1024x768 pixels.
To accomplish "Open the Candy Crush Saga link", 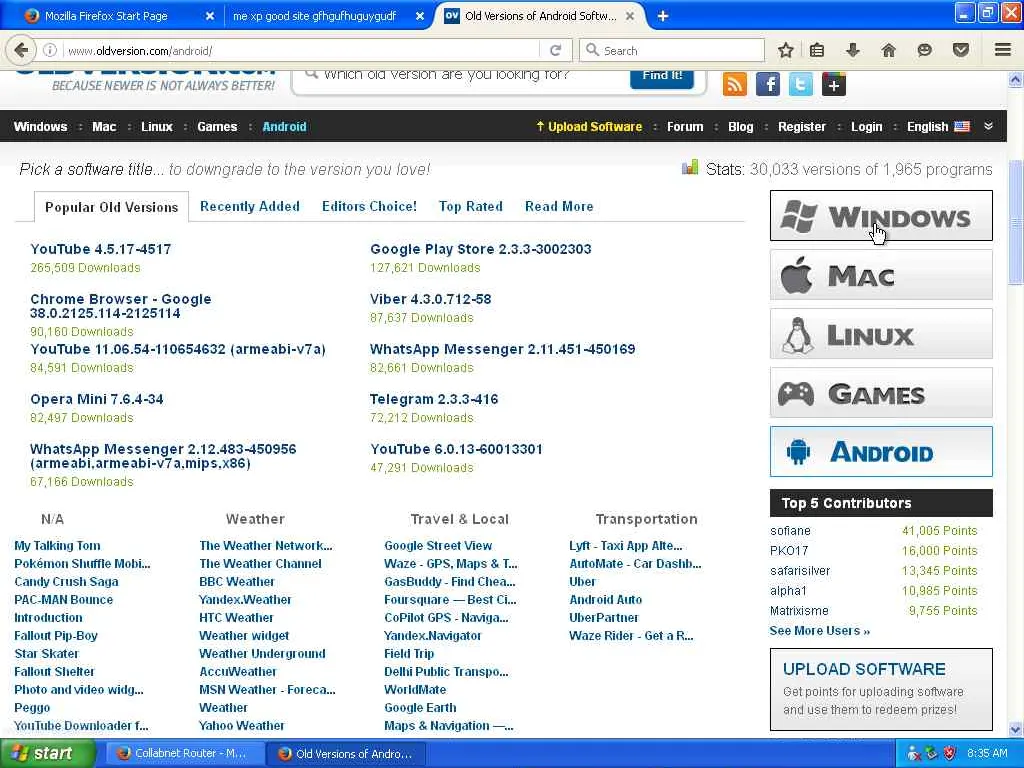I will tap(67, 582).
